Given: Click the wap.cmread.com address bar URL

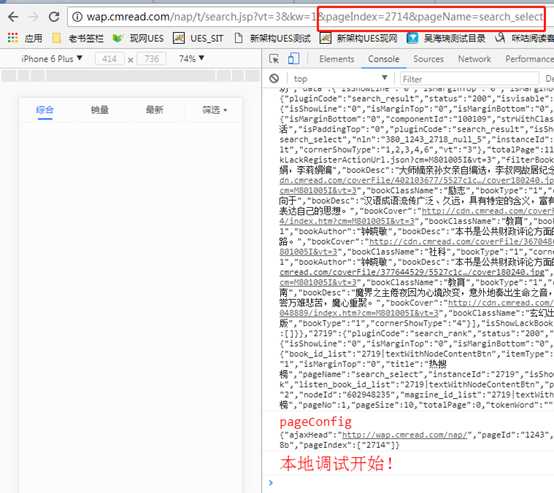Looking at the screenshot, I should (306, 17).
